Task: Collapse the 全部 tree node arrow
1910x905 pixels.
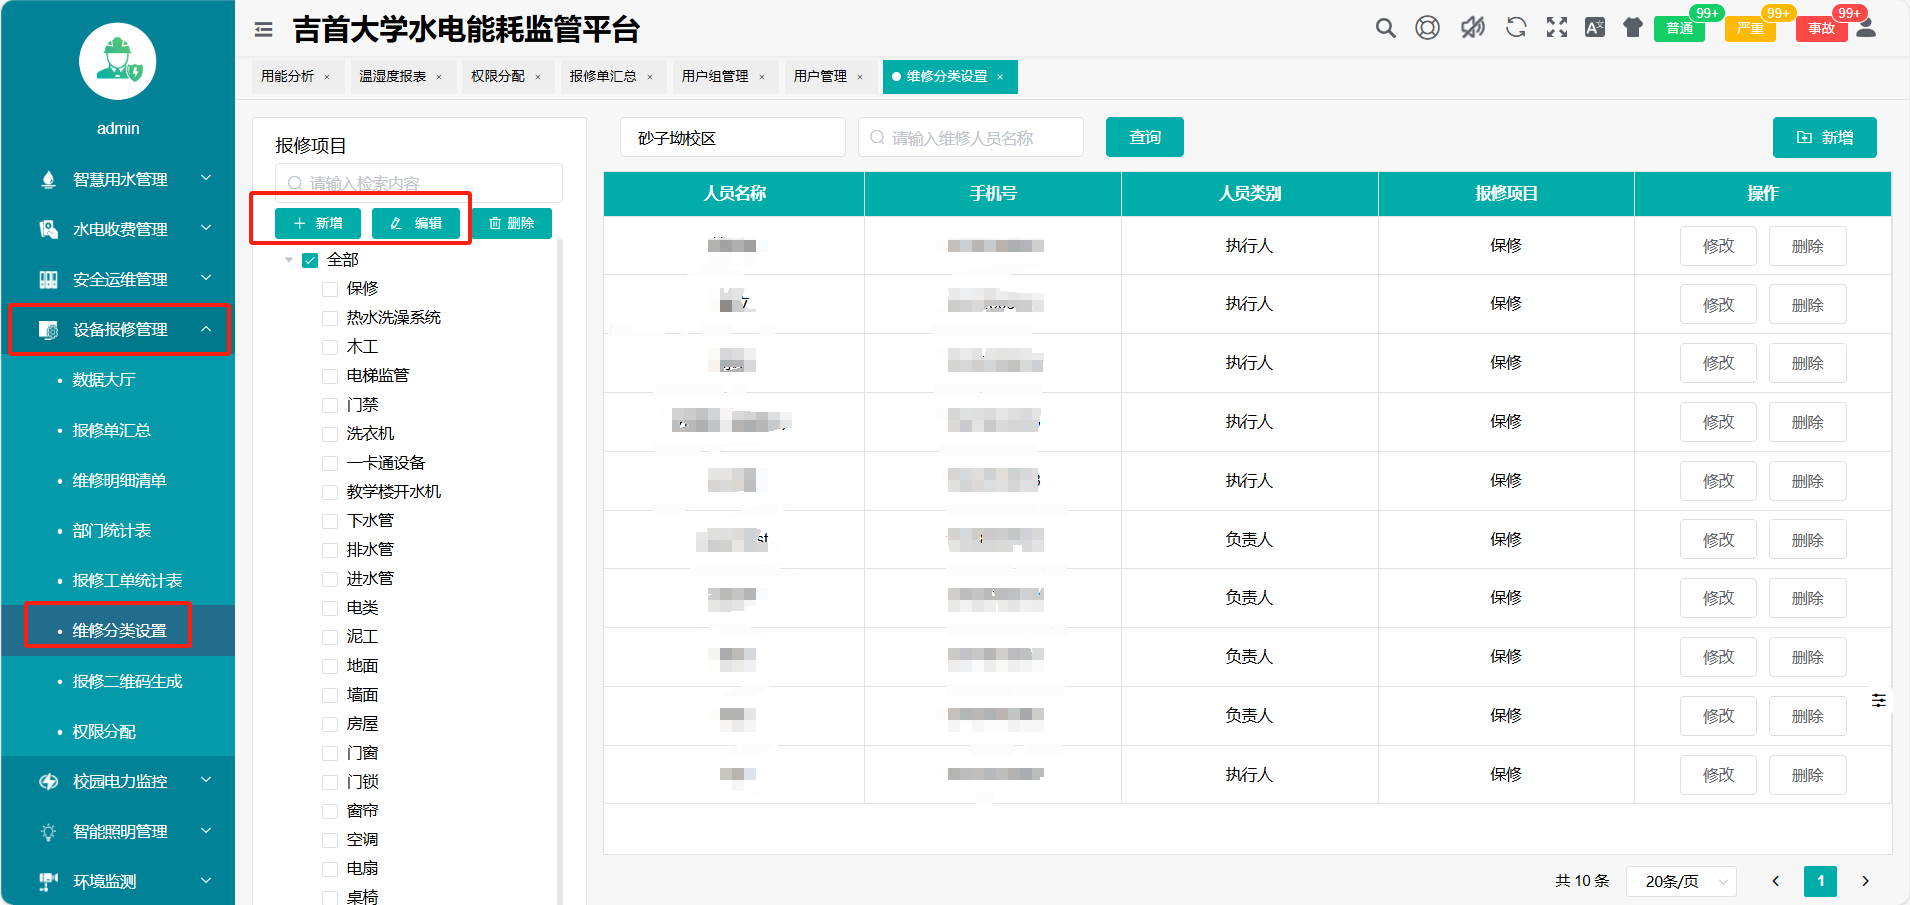Action: click(x=289, y=260)
